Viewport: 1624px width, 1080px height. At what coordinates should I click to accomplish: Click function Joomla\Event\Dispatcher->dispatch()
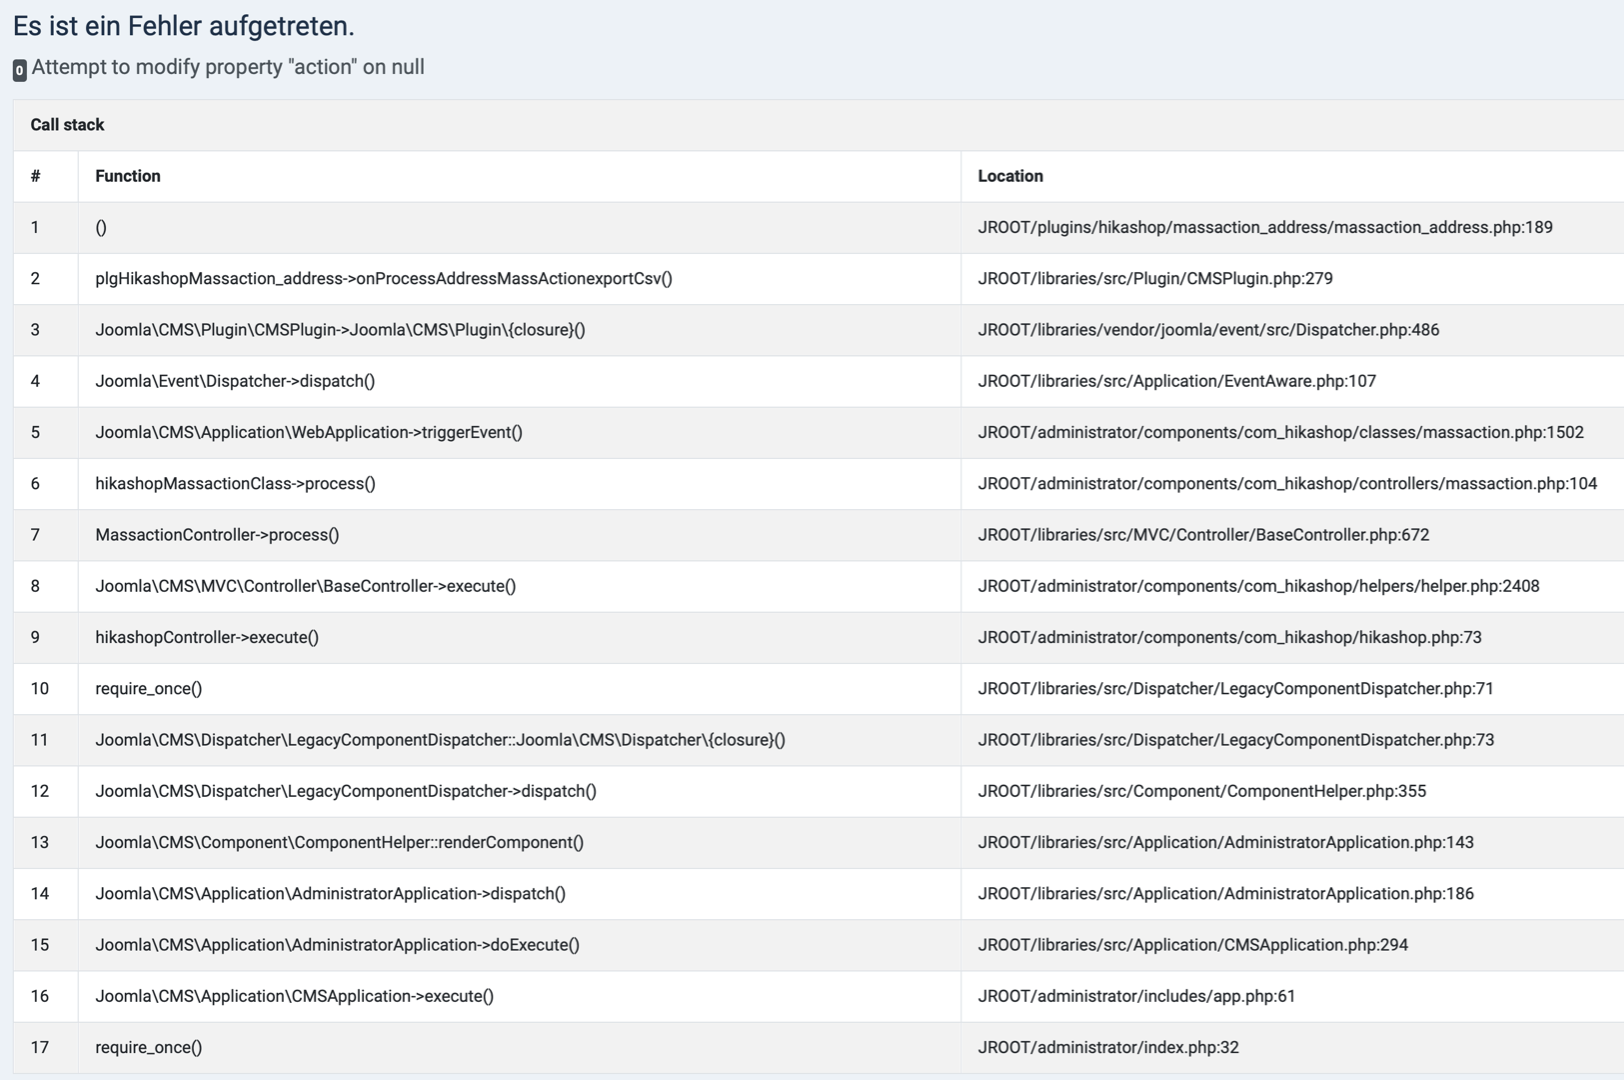(235, 381)
